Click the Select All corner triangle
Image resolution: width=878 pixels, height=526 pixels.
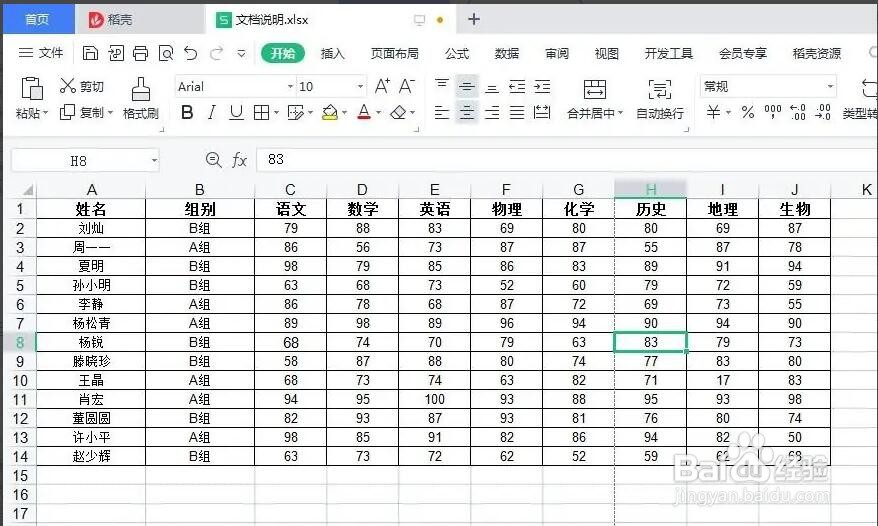27,190
